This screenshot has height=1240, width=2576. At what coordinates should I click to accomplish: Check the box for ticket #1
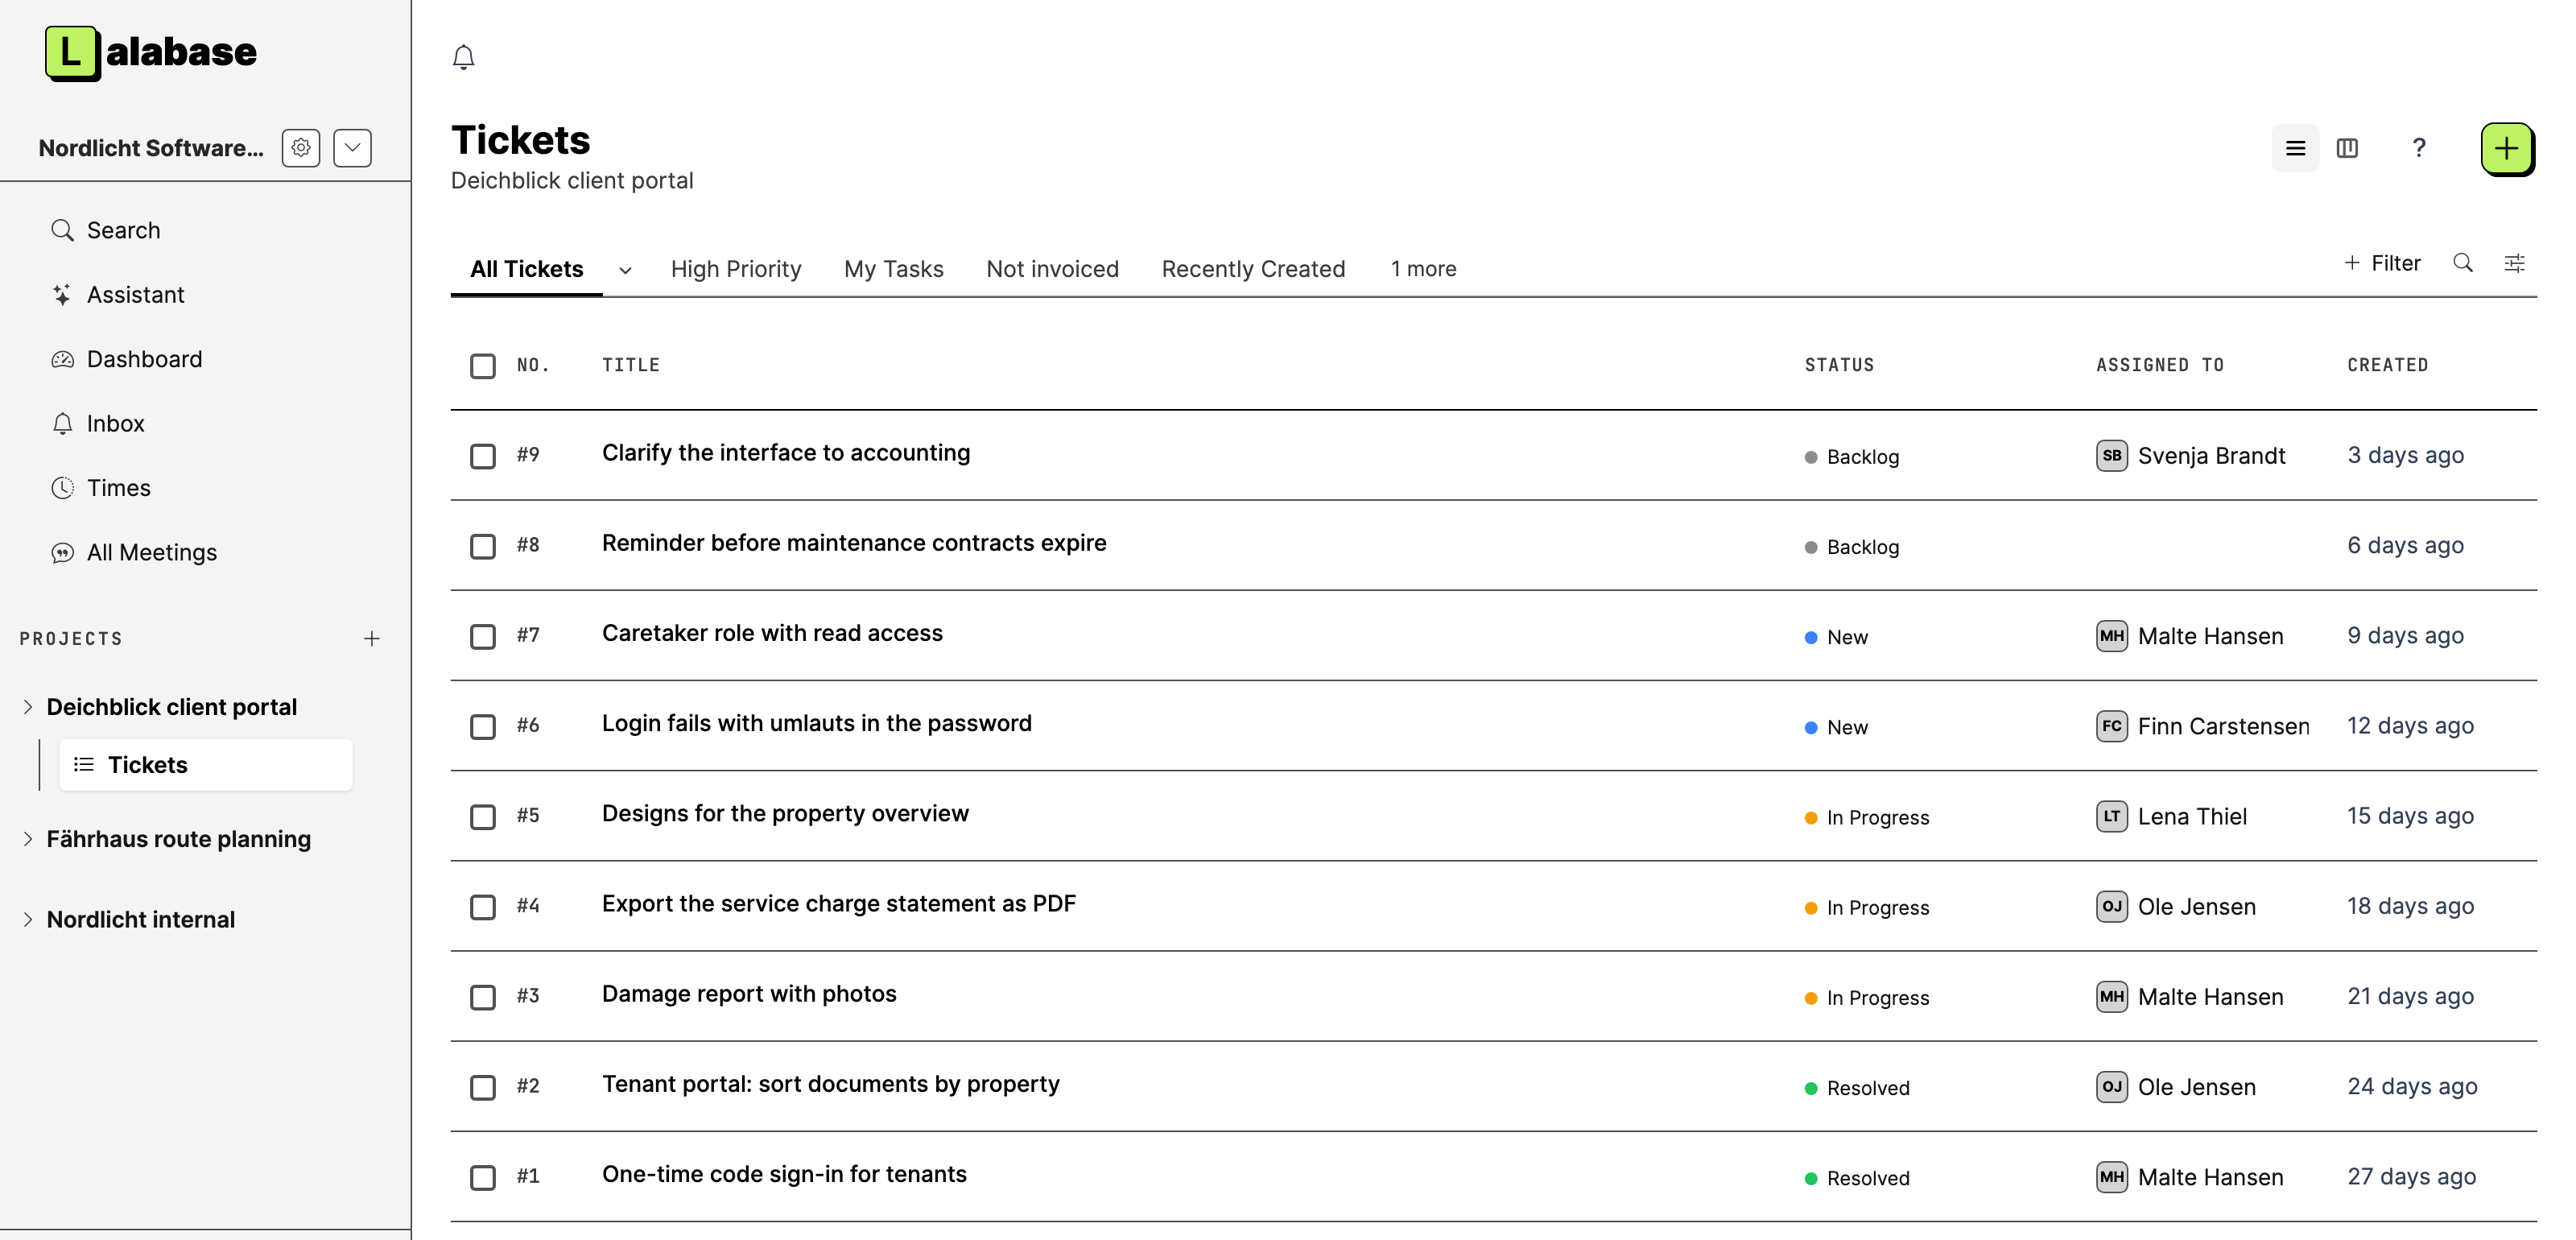[483, 1177]
